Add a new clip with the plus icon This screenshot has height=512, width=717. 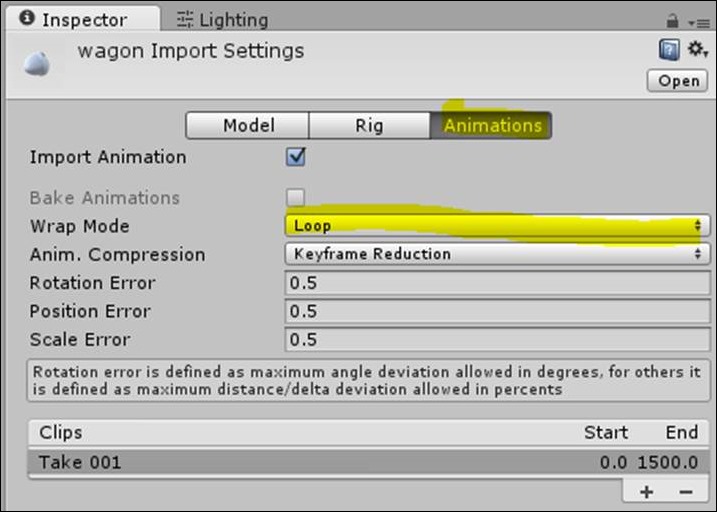[647, 492]
